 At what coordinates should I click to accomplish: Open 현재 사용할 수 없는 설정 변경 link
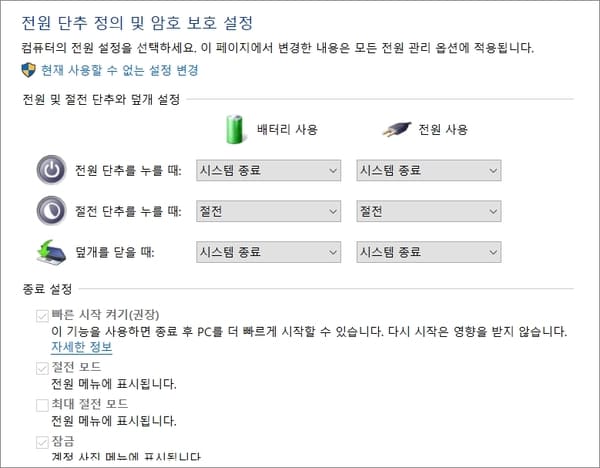(x=120, y=70)
